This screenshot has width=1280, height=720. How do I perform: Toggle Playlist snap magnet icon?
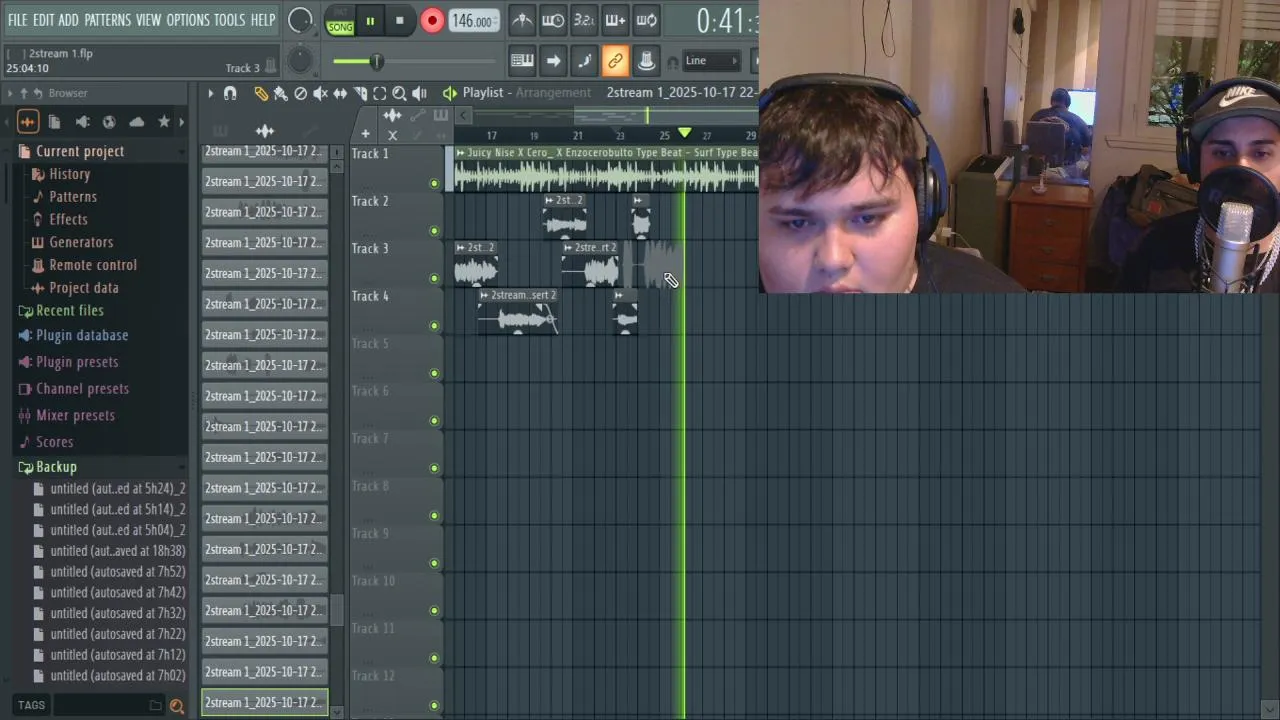pyautogui.click(x=230, y=93)
